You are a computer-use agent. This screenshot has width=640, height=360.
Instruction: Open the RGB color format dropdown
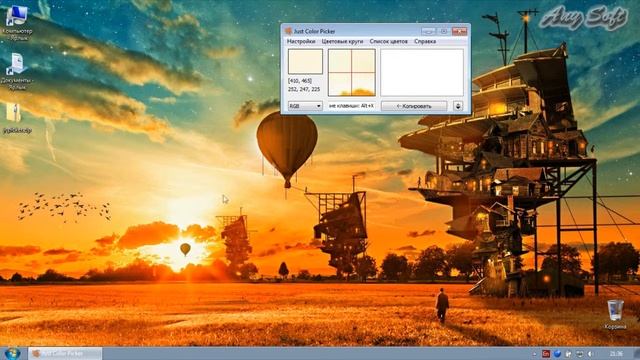305,106
